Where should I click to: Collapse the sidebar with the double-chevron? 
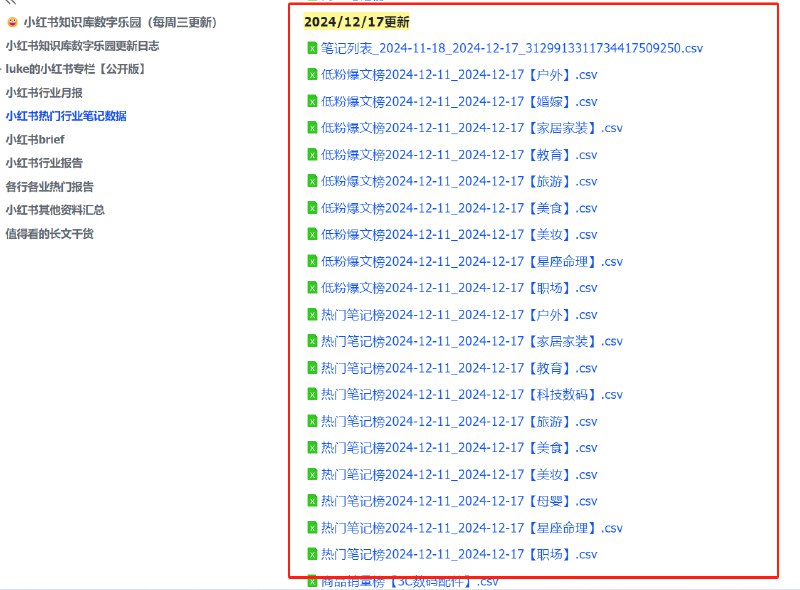(x=11, y=2)
